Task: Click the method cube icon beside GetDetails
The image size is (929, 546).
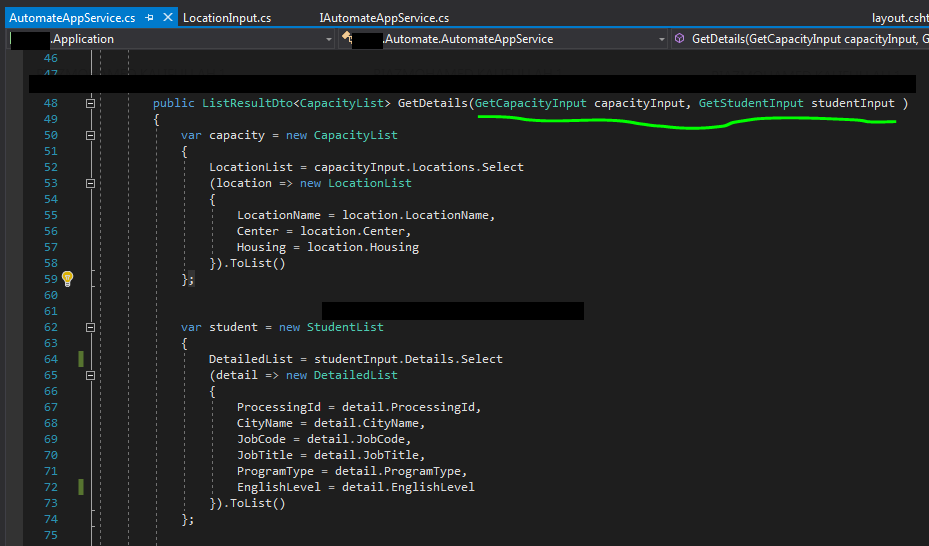Action: (680, 38)
